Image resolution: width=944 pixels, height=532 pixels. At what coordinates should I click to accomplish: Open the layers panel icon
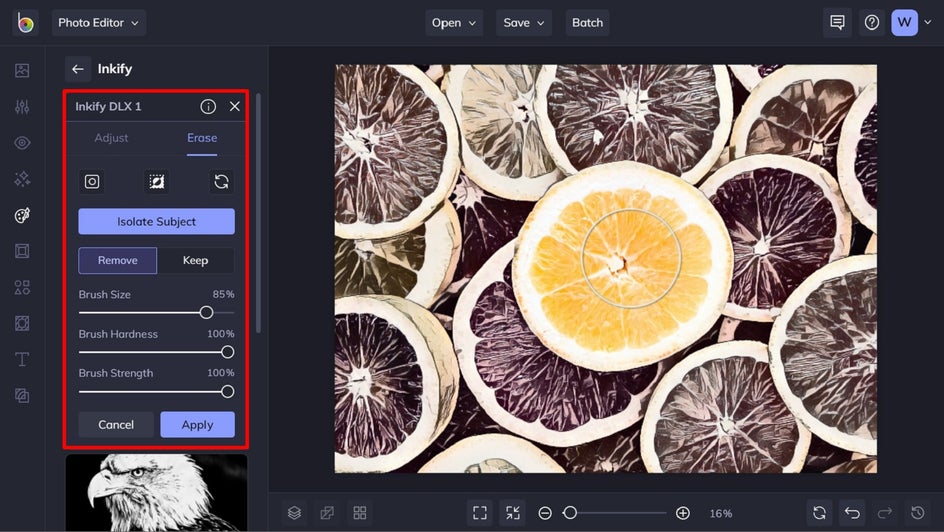pyautogui.click(x=294, y=513)
